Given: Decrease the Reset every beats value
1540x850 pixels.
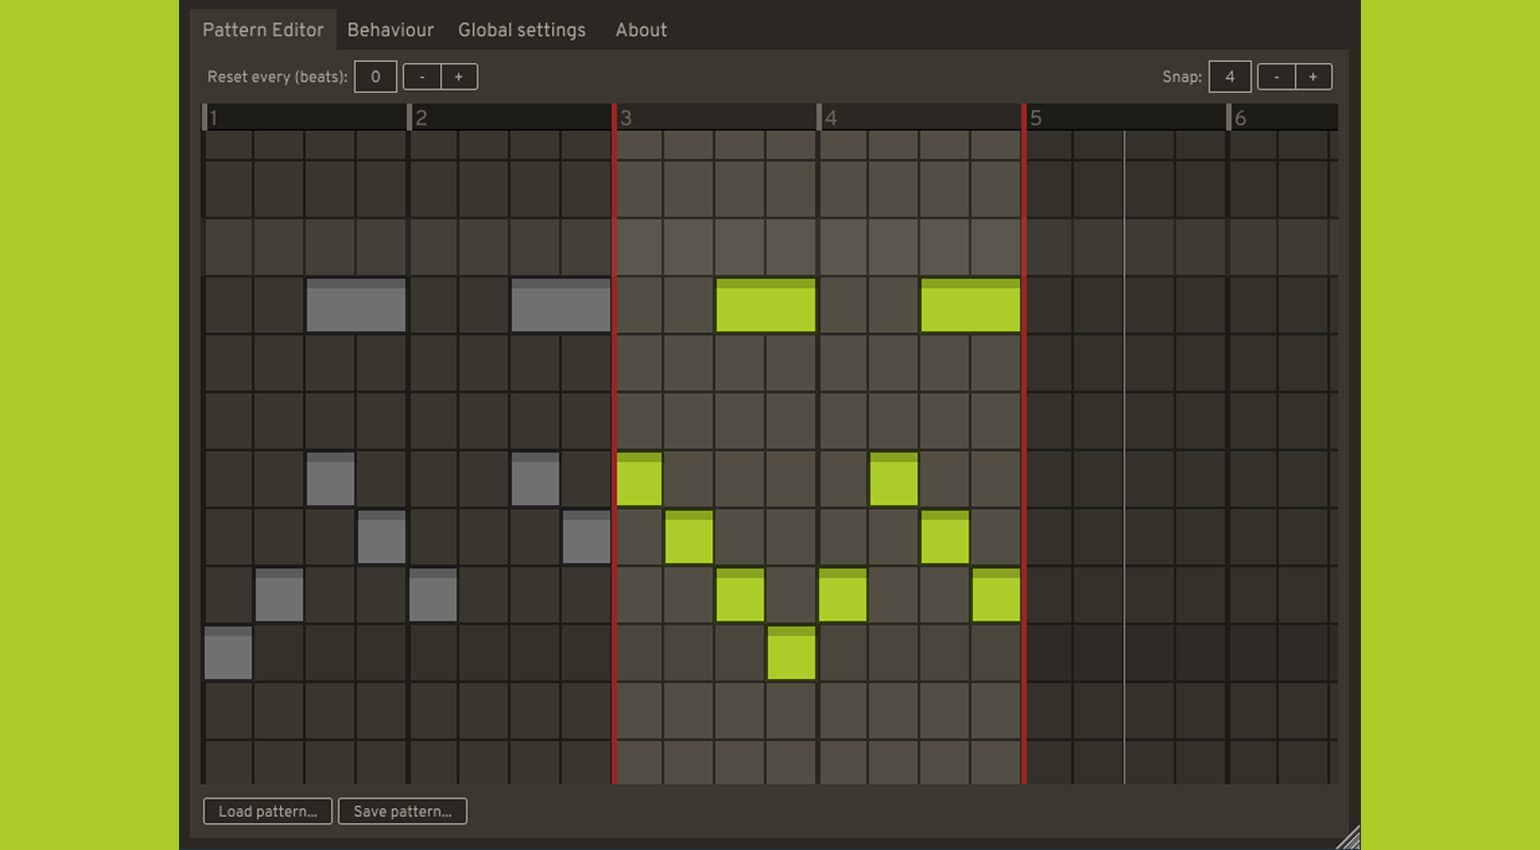Looking at the screenshot, I should pyautogui.click(x=422, y=77).
